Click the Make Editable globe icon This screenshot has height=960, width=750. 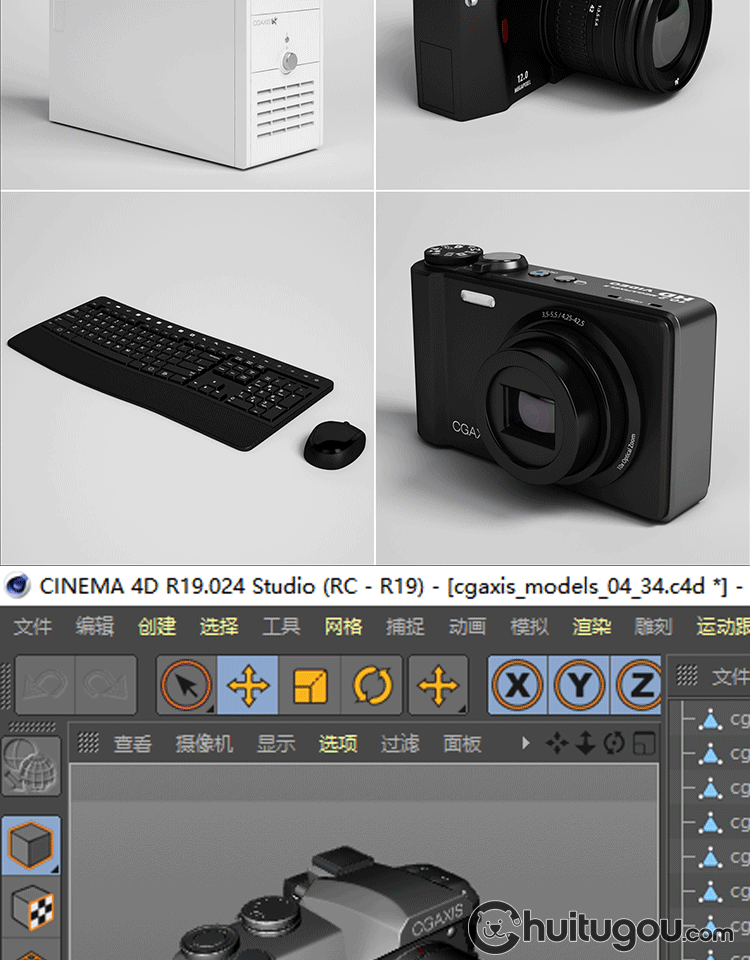point(31,768)
